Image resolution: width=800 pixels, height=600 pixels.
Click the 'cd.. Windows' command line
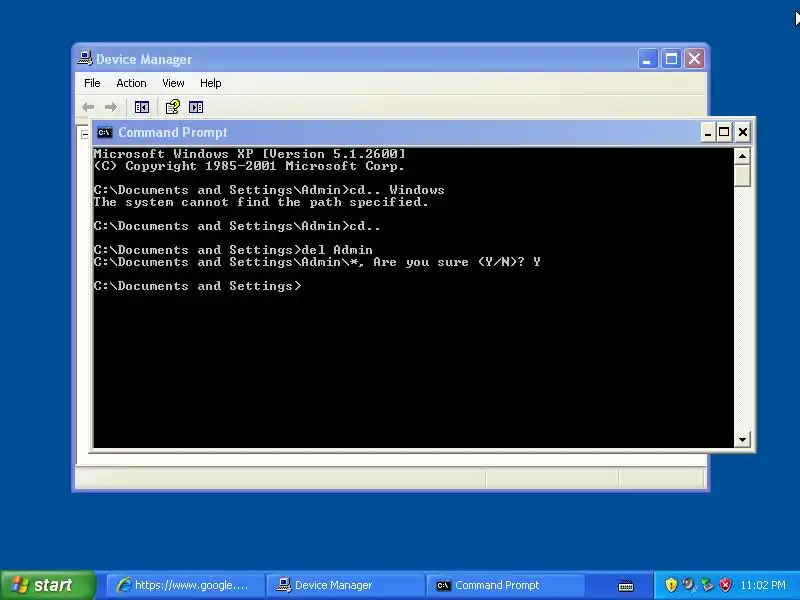coord(397,190)
